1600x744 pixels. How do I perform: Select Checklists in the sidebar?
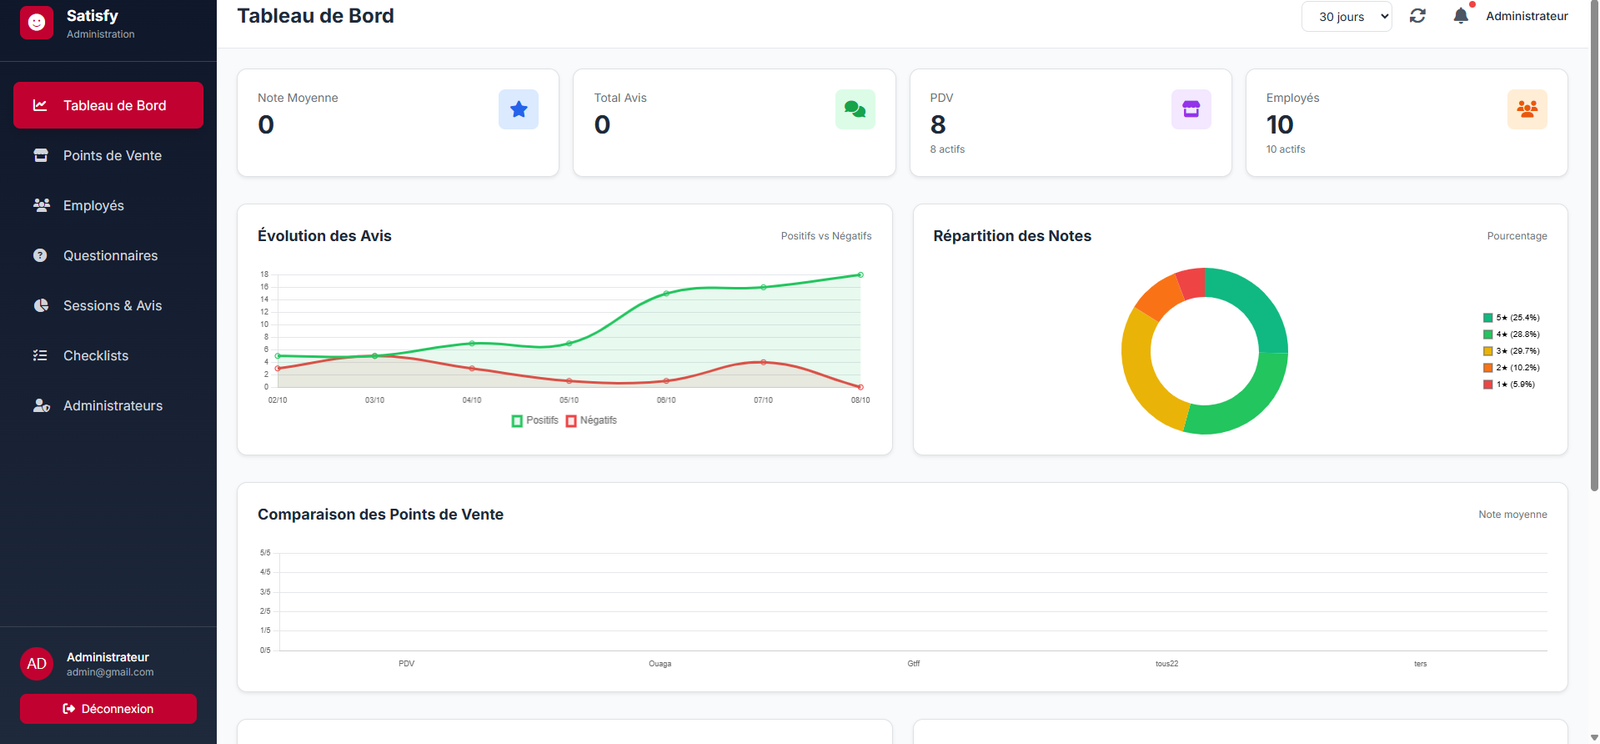click(x=108, y=355)
